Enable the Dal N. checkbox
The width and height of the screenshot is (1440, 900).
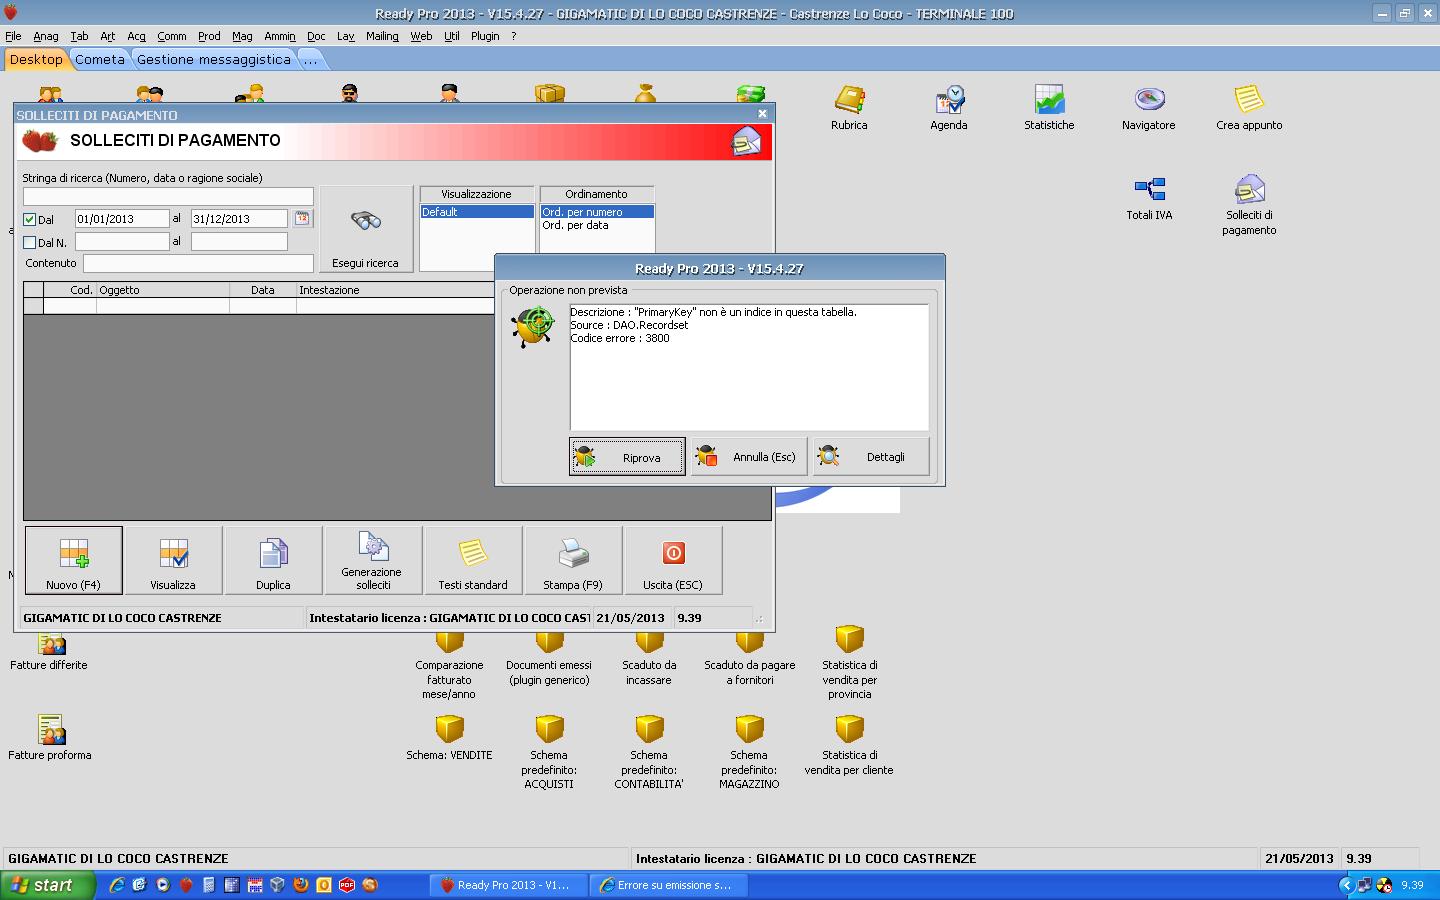tap(30, 242)
